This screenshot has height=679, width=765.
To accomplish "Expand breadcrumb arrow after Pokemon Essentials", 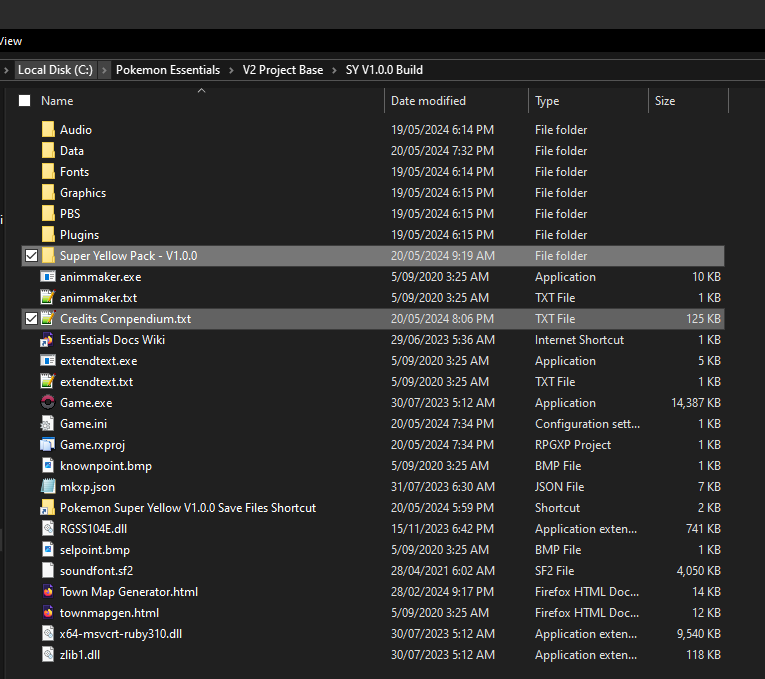I will click(x=231, y=70).
